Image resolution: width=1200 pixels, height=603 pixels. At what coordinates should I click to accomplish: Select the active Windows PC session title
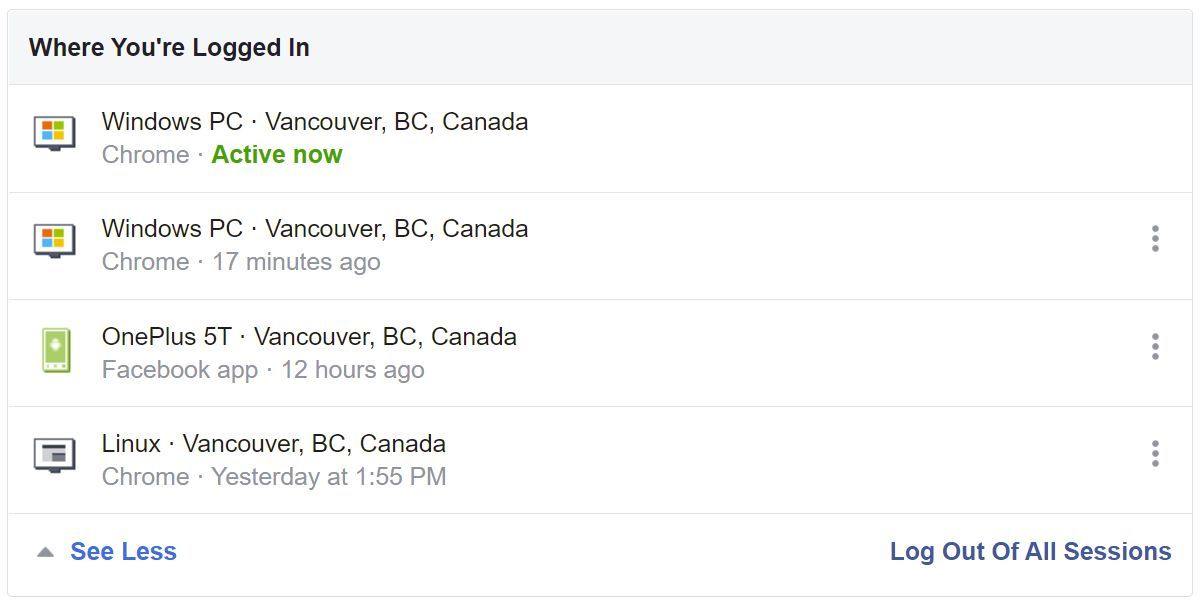[x=314, y=122]
